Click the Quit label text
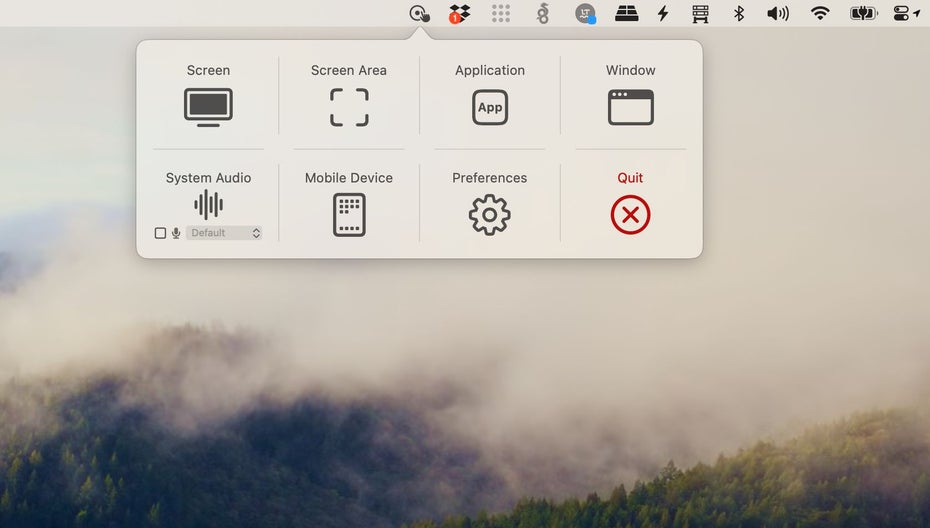The image size is (930, 528). pos(630,178)
